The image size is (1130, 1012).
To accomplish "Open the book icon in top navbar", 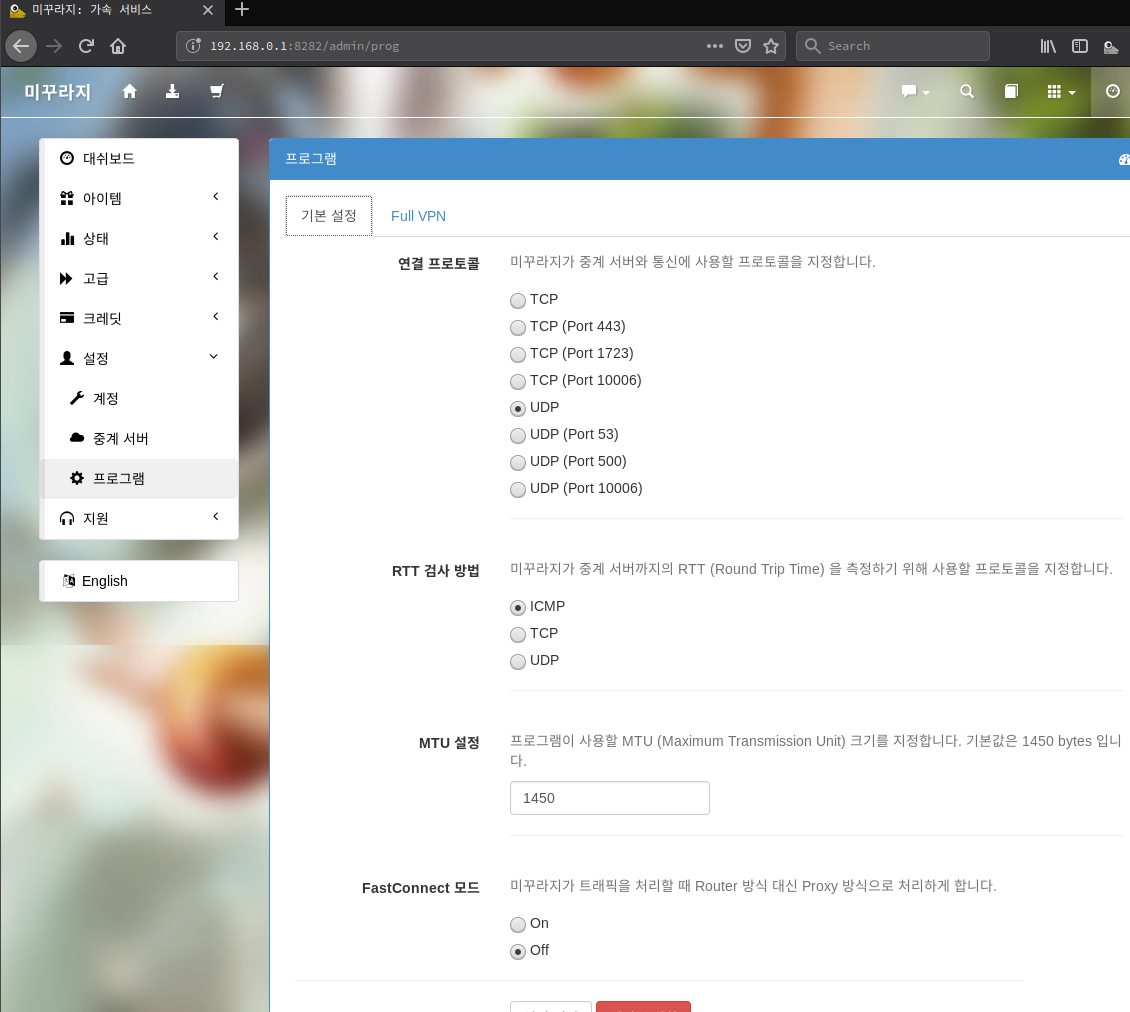I will tap(1011, 91).
